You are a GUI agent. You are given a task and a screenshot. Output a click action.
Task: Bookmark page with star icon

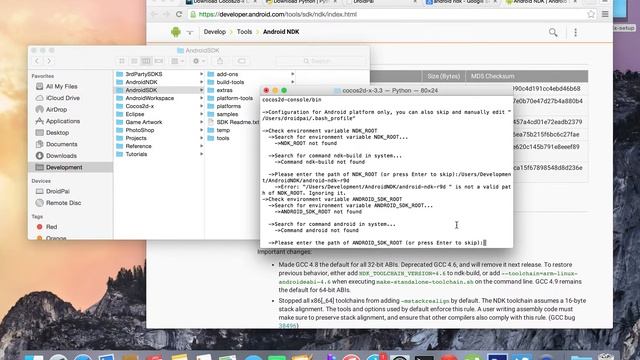591,14
